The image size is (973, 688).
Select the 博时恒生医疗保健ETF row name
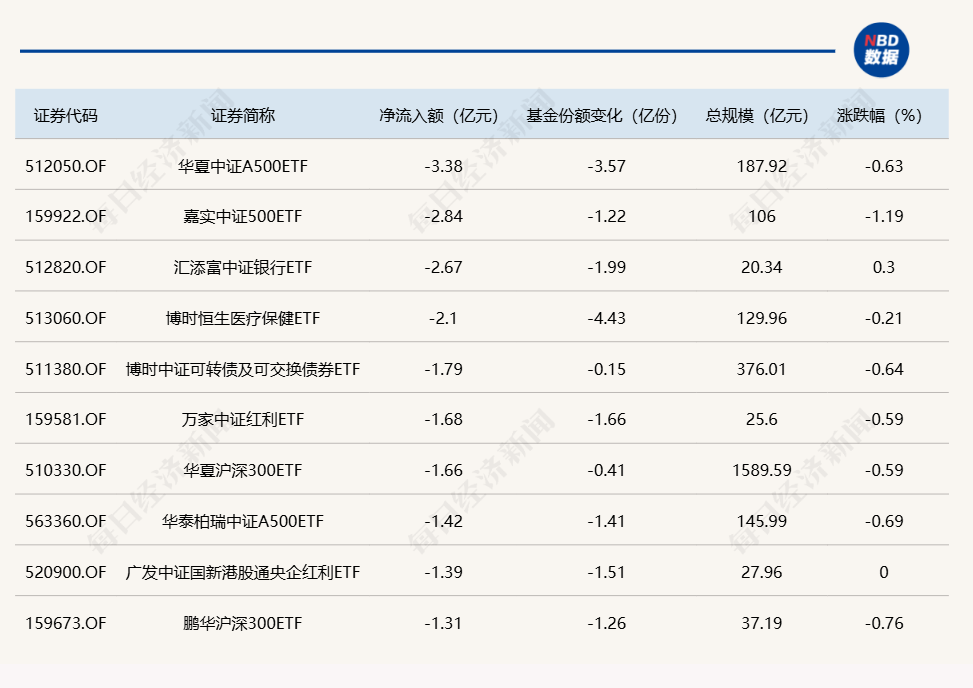(x=243, y=318)
